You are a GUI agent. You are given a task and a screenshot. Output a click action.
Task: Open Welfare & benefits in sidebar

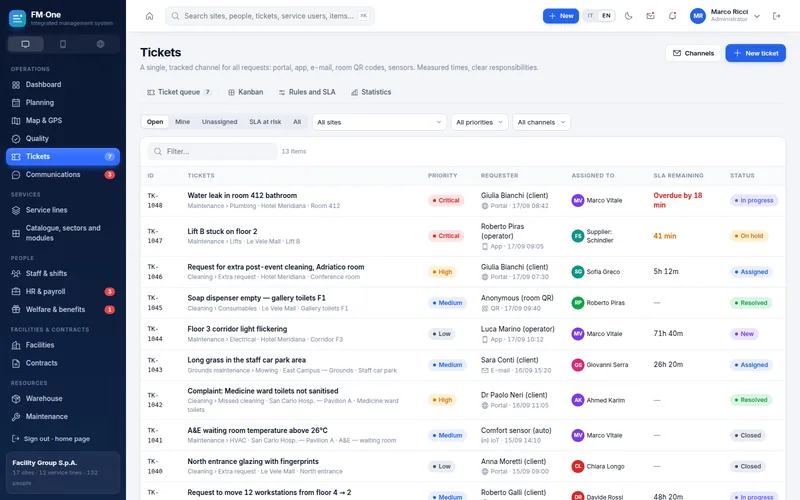pyautogui.click(x=63, y=309)
